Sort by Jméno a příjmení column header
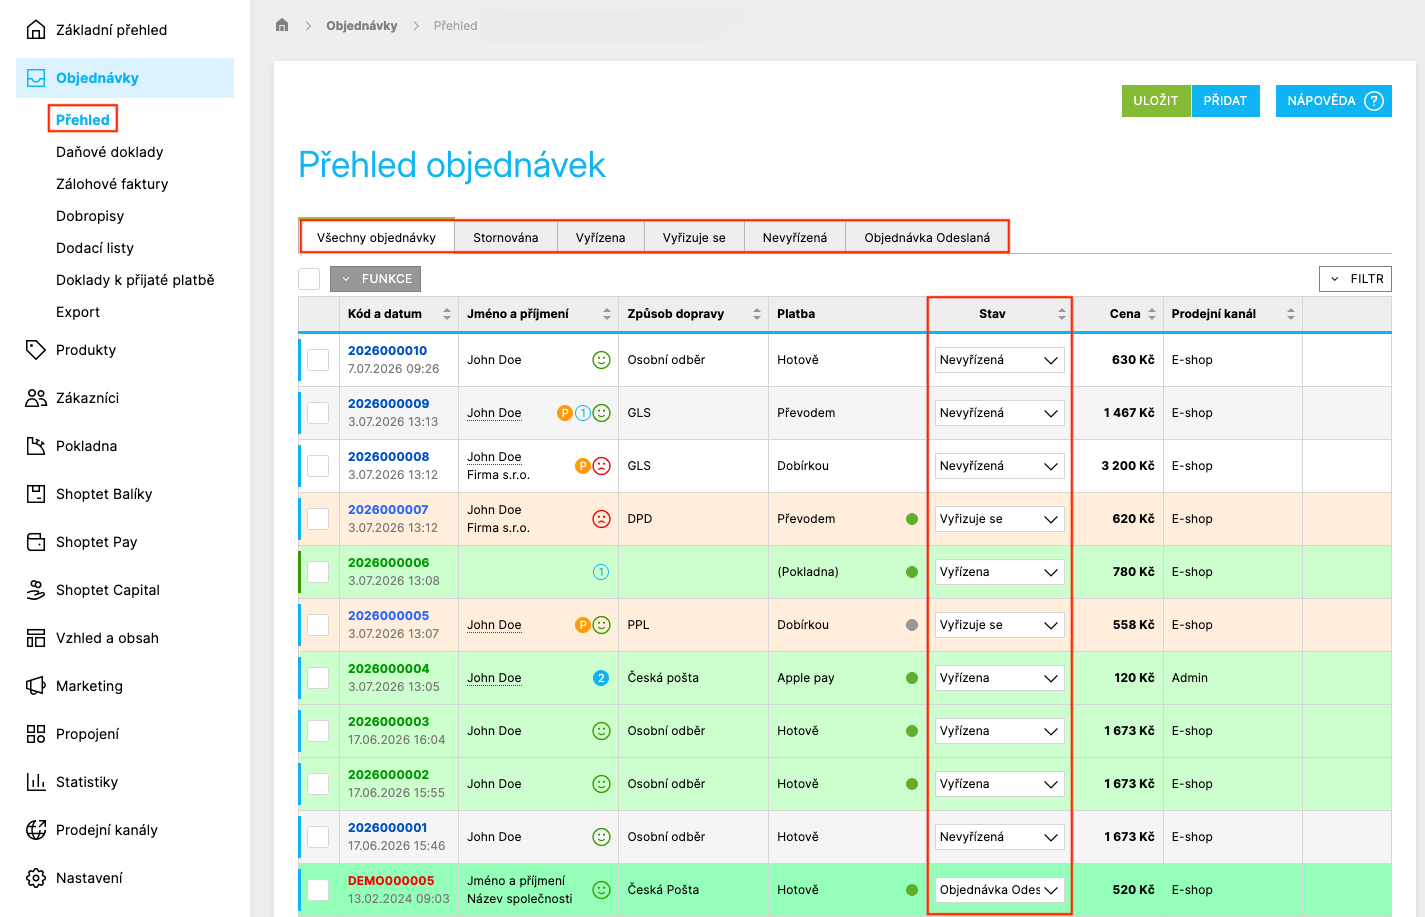 pos(538,314)
